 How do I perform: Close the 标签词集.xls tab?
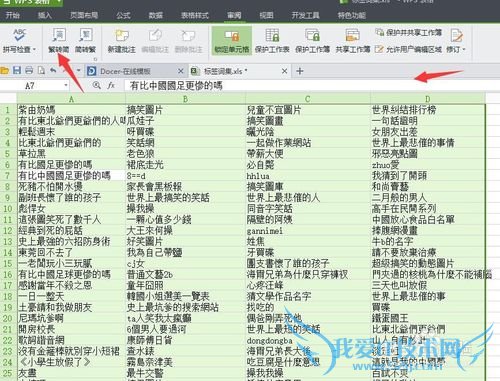click(x=284, y=71)
